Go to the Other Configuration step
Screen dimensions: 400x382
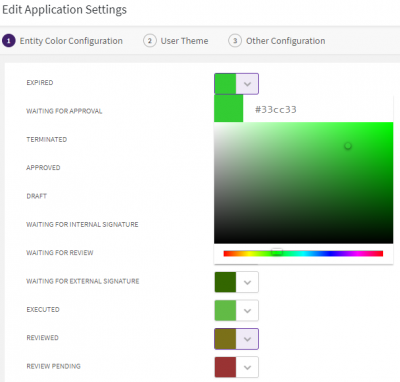286,41
